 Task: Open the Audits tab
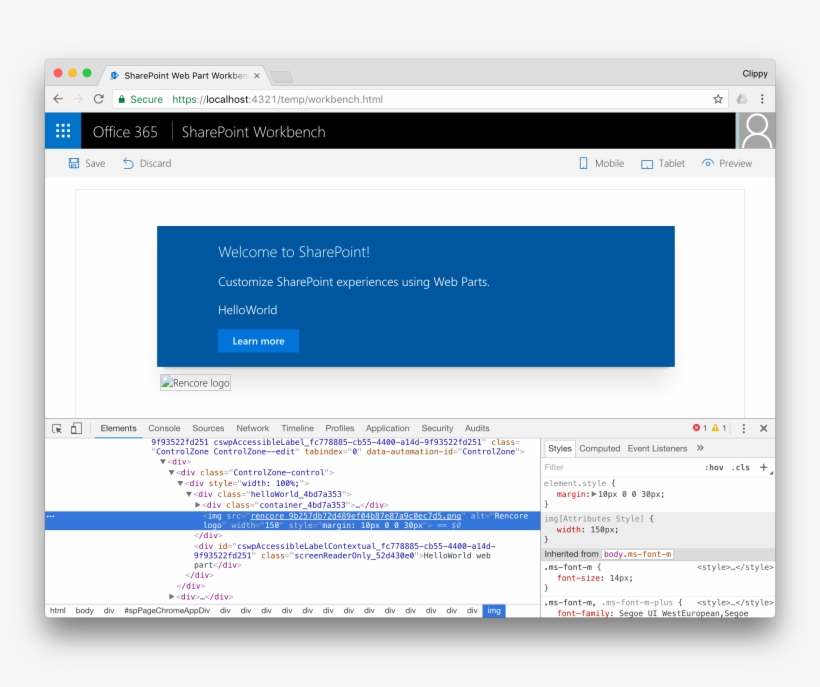pyautogui.click(x=477, y=428)
